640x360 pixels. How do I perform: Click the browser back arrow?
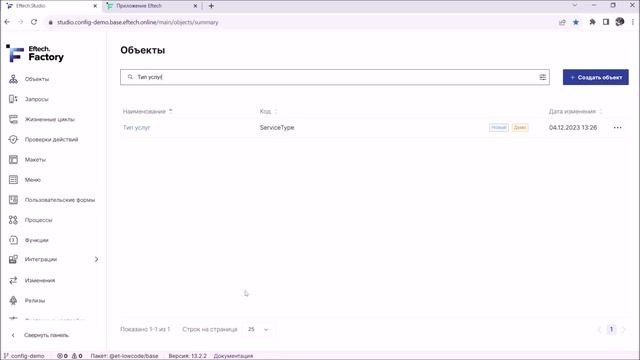tap(7, 22)
